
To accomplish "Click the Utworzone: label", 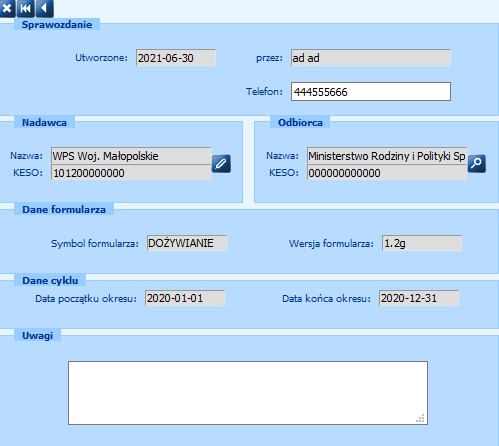I will [x=101, y=58].
